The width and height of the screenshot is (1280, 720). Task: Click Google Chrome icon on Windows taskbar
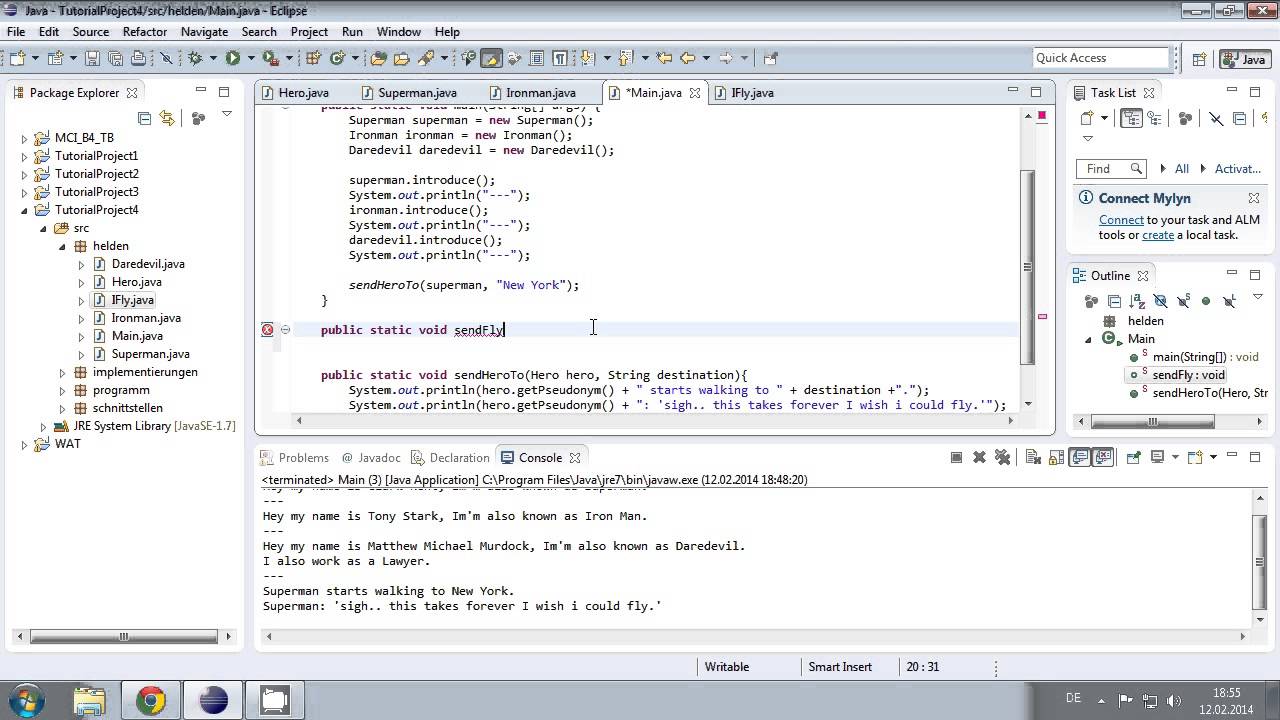coord(151,700)
